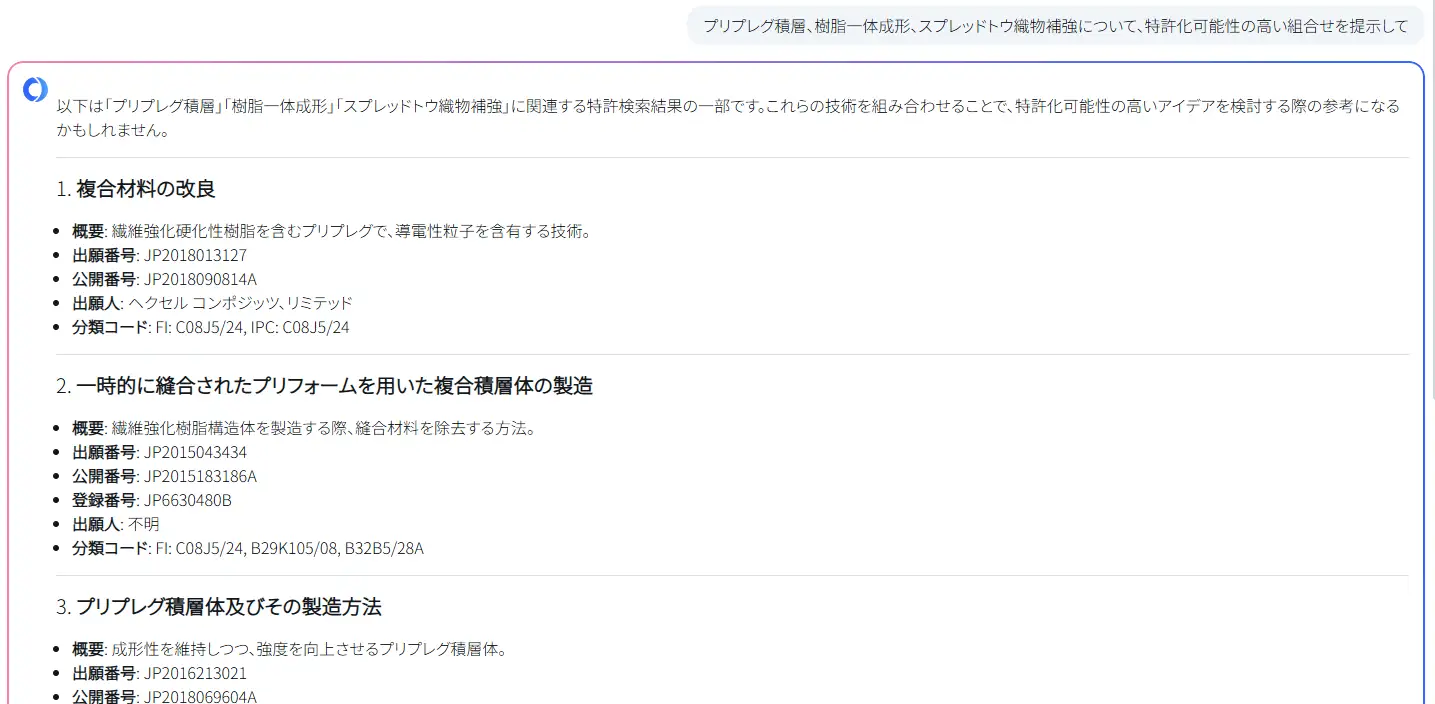Click application number JP2015043434
Image resolution: width=1435 pixels, height=704 pixels.
[x=194, y=453]
